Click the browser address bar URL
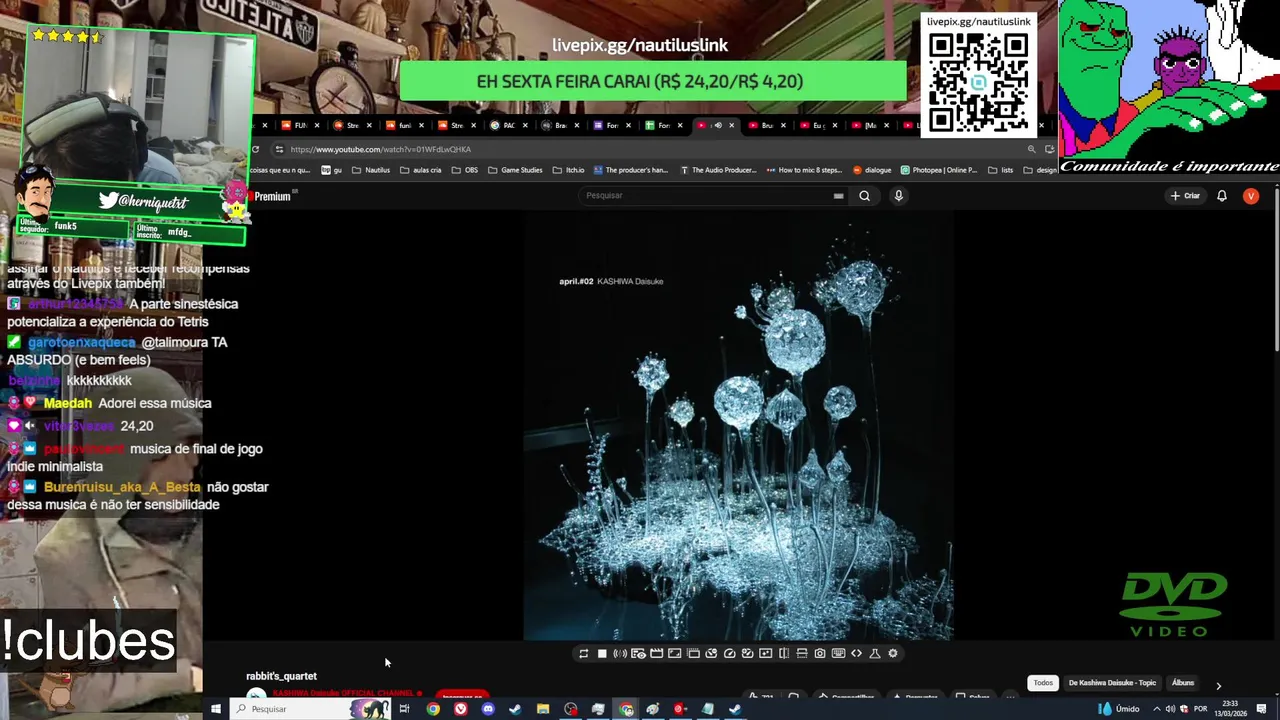The image size is (1280, 720). (381, 149)
